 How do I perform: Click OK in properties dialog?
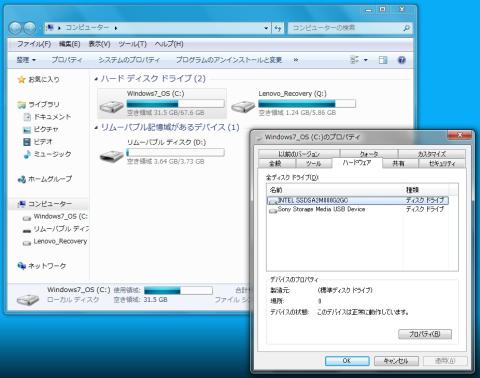coord(347,361)
